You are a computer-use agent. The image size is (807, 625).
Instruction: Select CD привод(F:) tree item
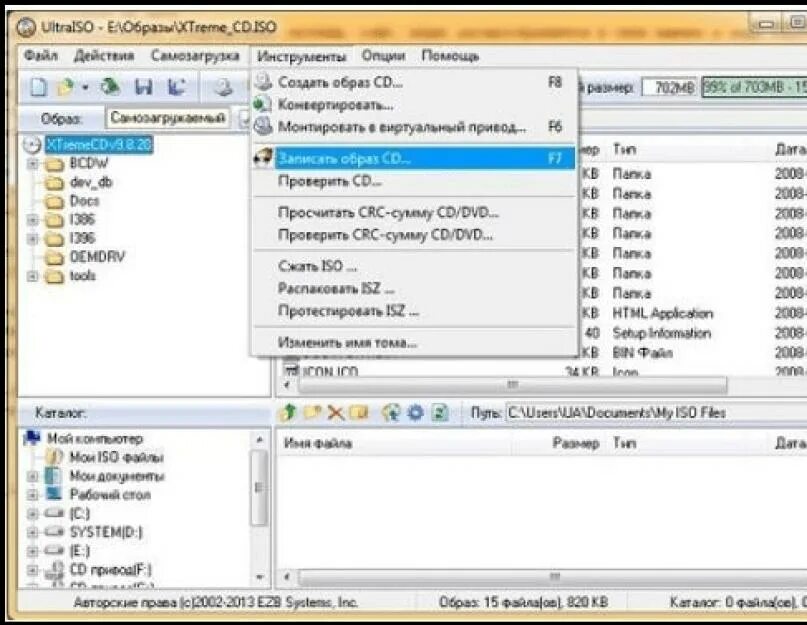click(x=111, y=570)
